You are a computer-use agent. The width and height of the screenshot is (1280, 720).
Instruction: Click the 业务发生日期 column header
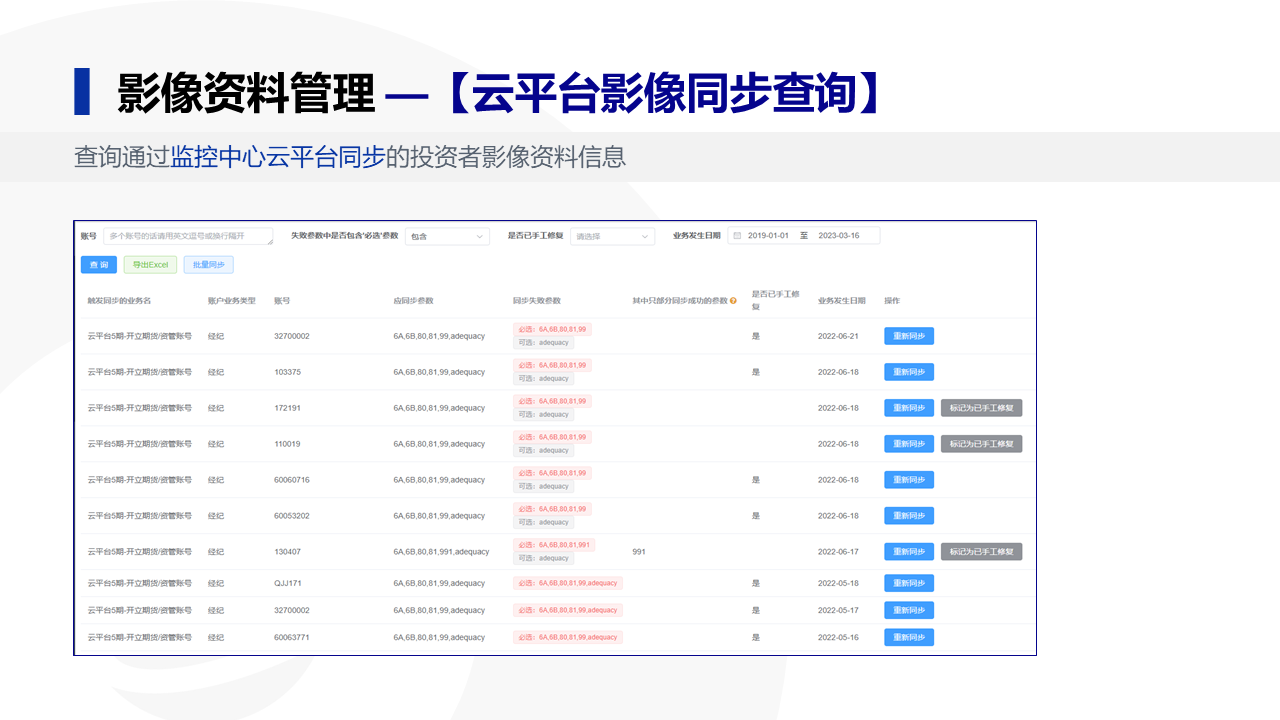[x=842, y=300]
